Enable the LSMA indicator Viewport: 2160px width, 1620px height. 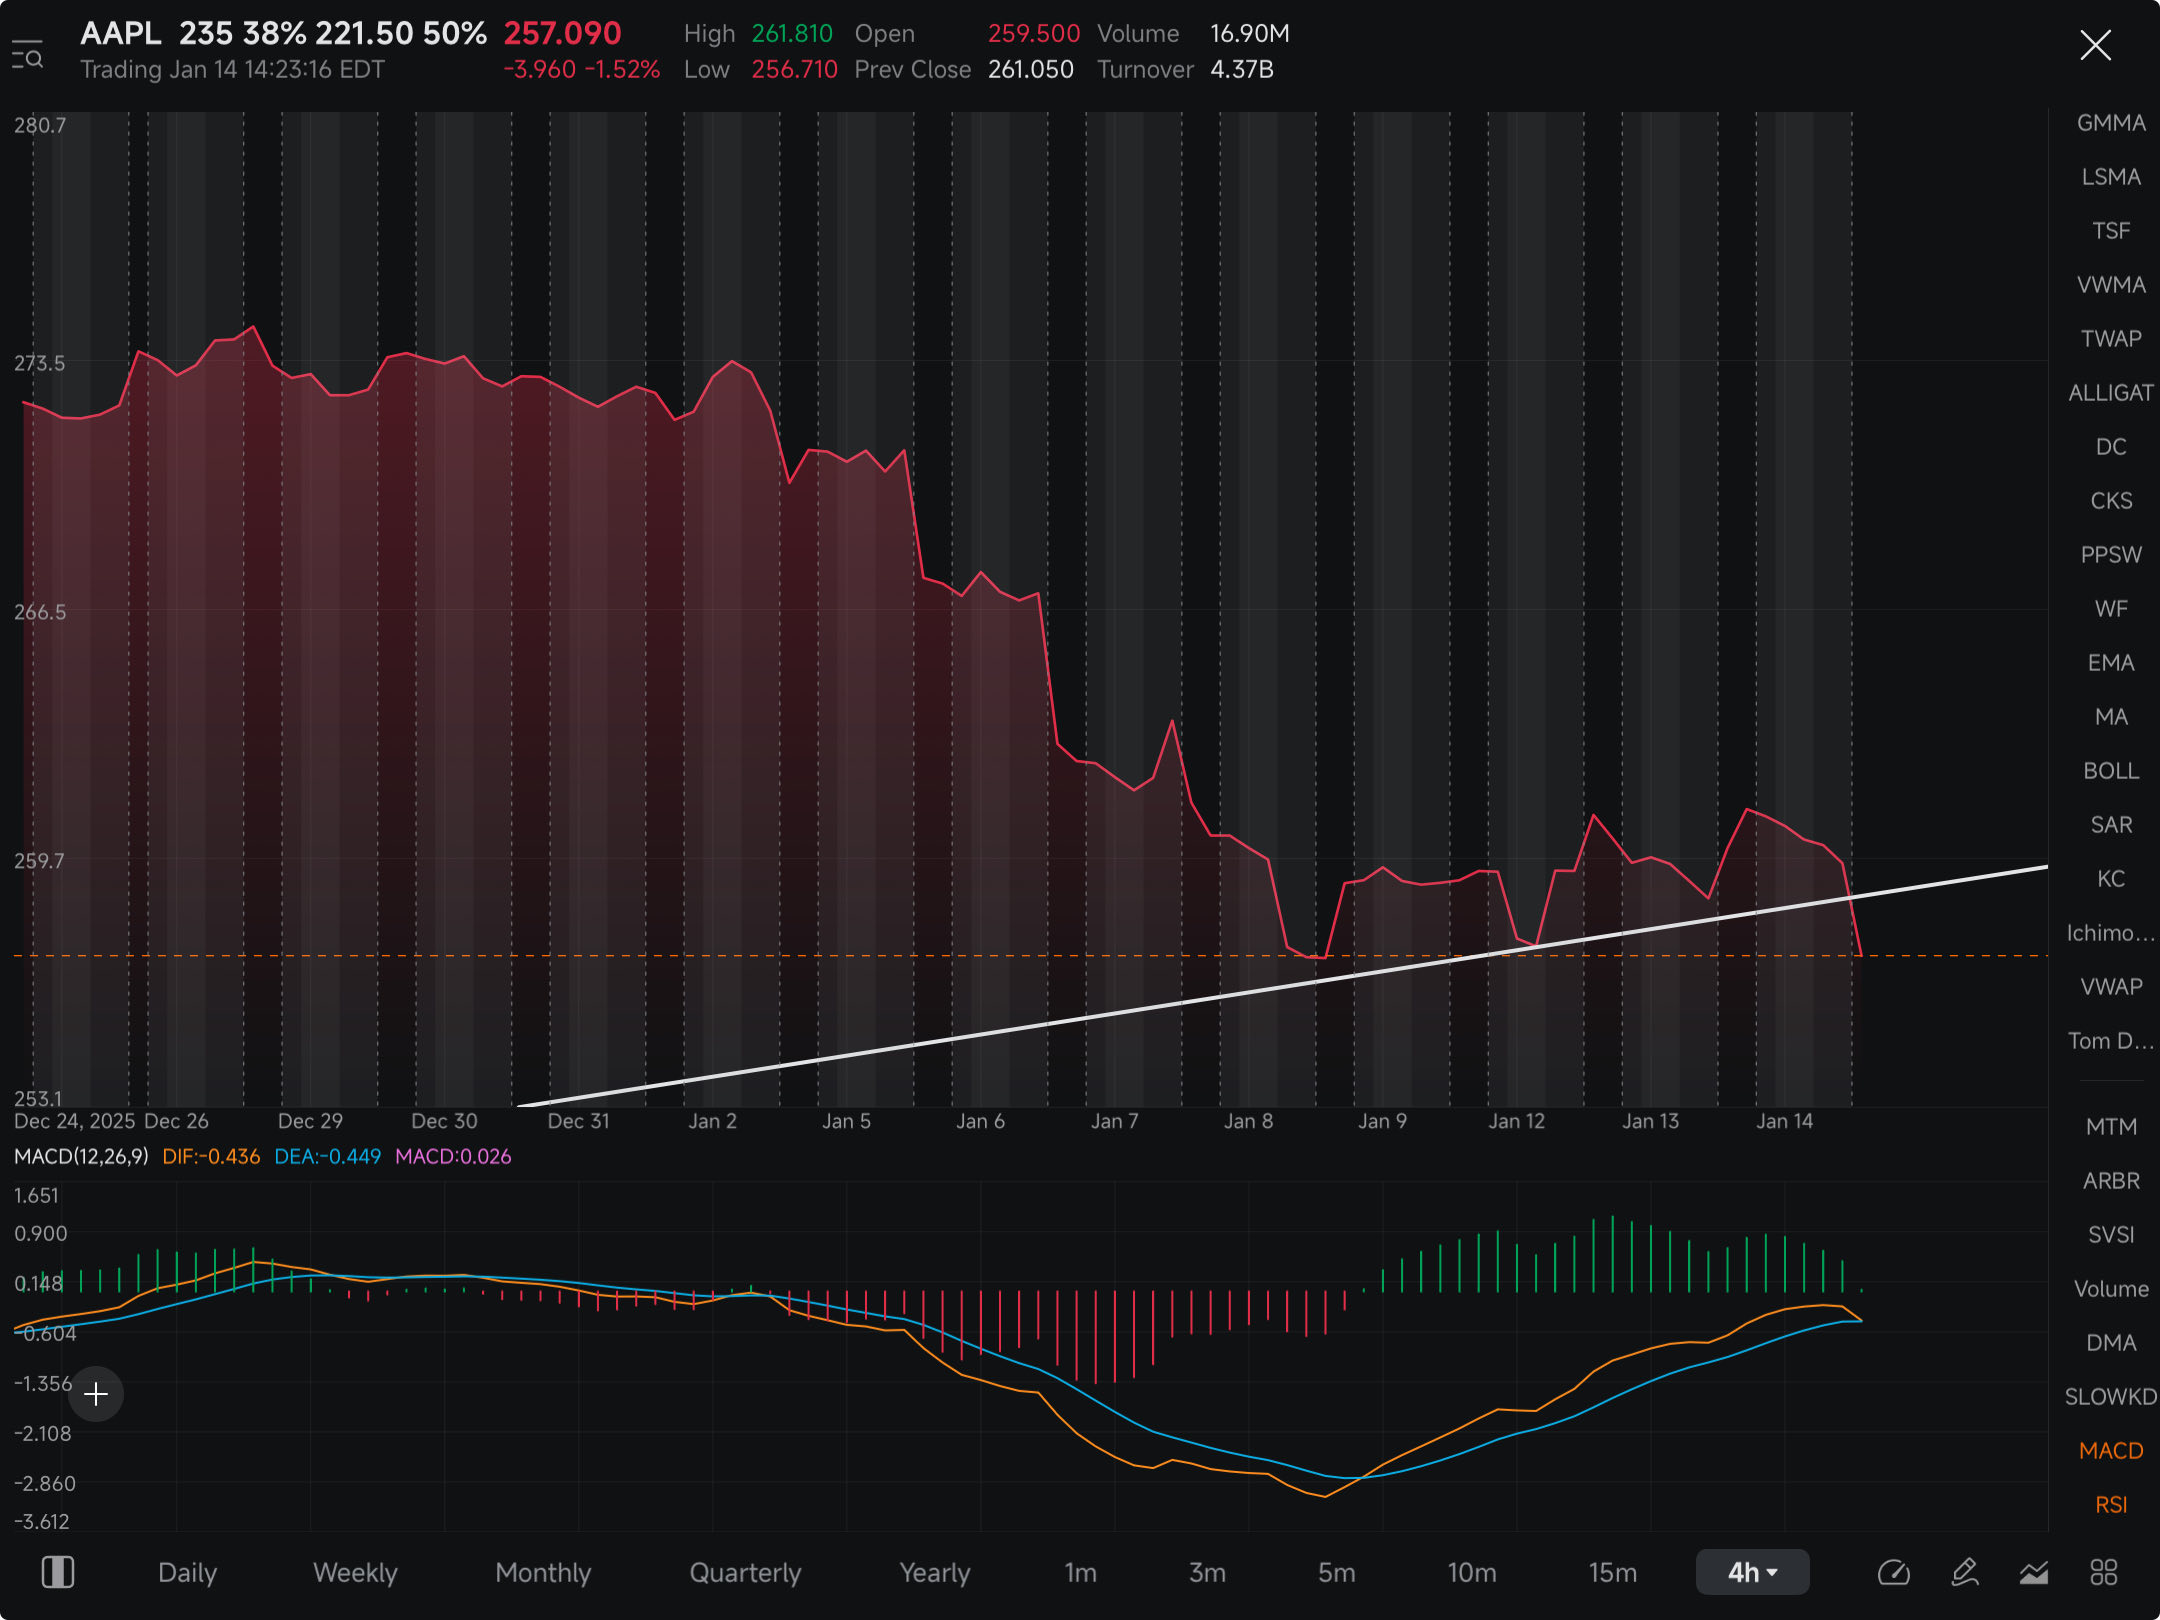[2111, 177]
